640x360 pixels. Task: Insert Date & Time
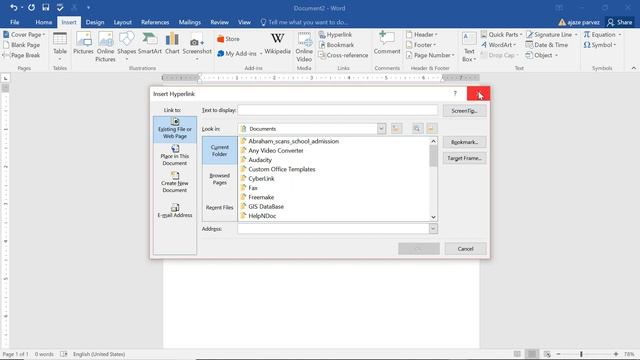point(547,45)
